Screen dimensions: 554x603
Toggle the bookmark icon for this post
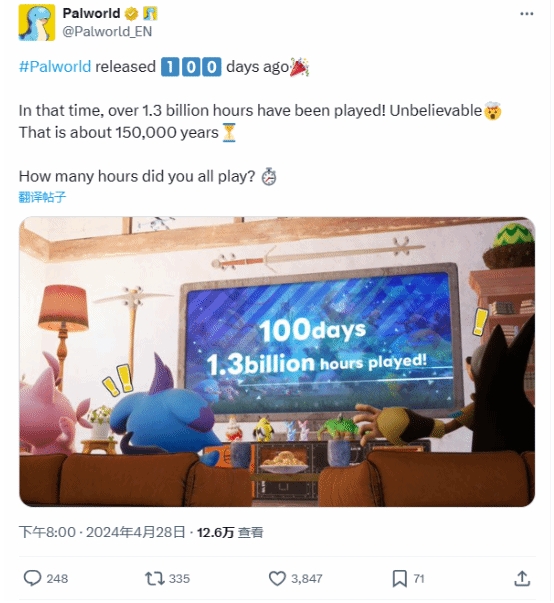pos(399,579)
